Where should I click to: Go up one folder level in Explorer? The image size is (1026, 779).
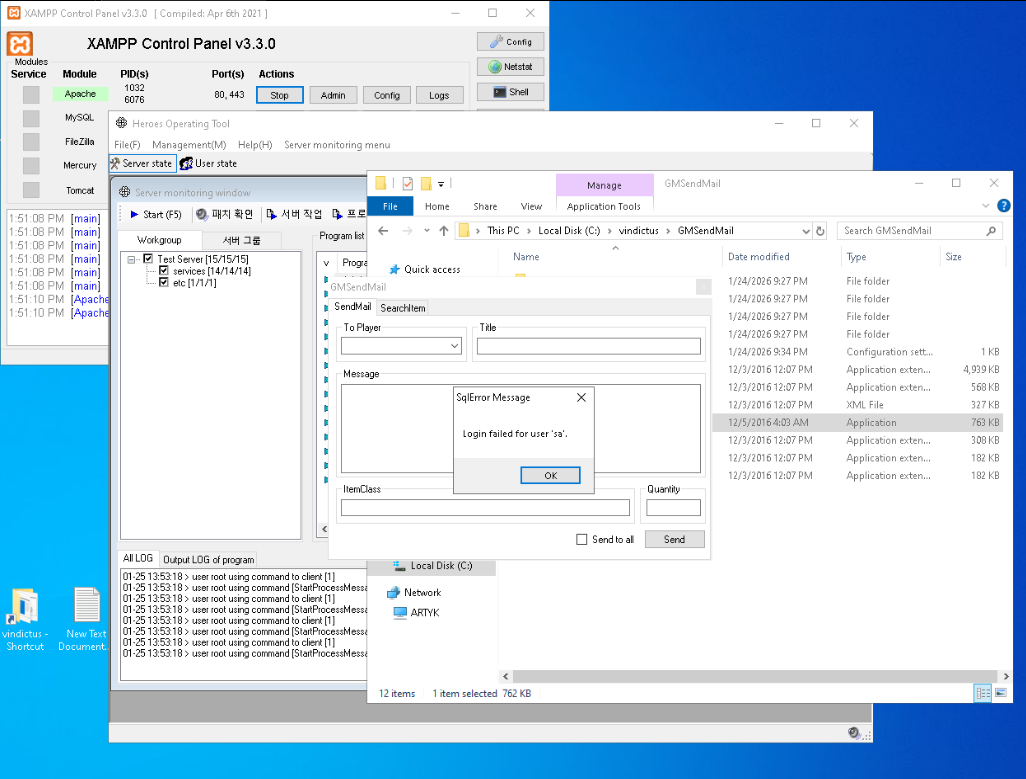(x=444, y=231)
